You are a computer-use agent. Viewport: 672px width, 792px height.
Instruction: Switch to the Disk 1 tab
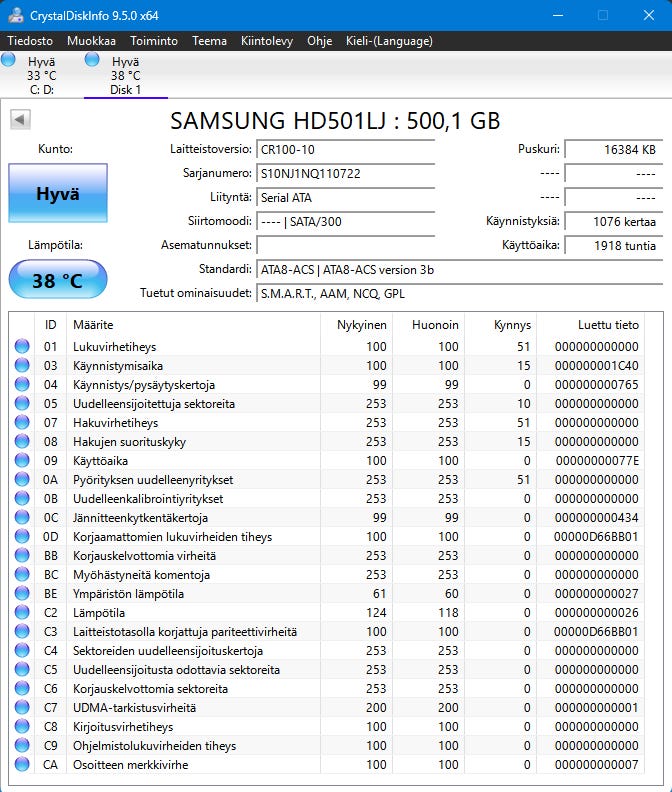point(125,75)
